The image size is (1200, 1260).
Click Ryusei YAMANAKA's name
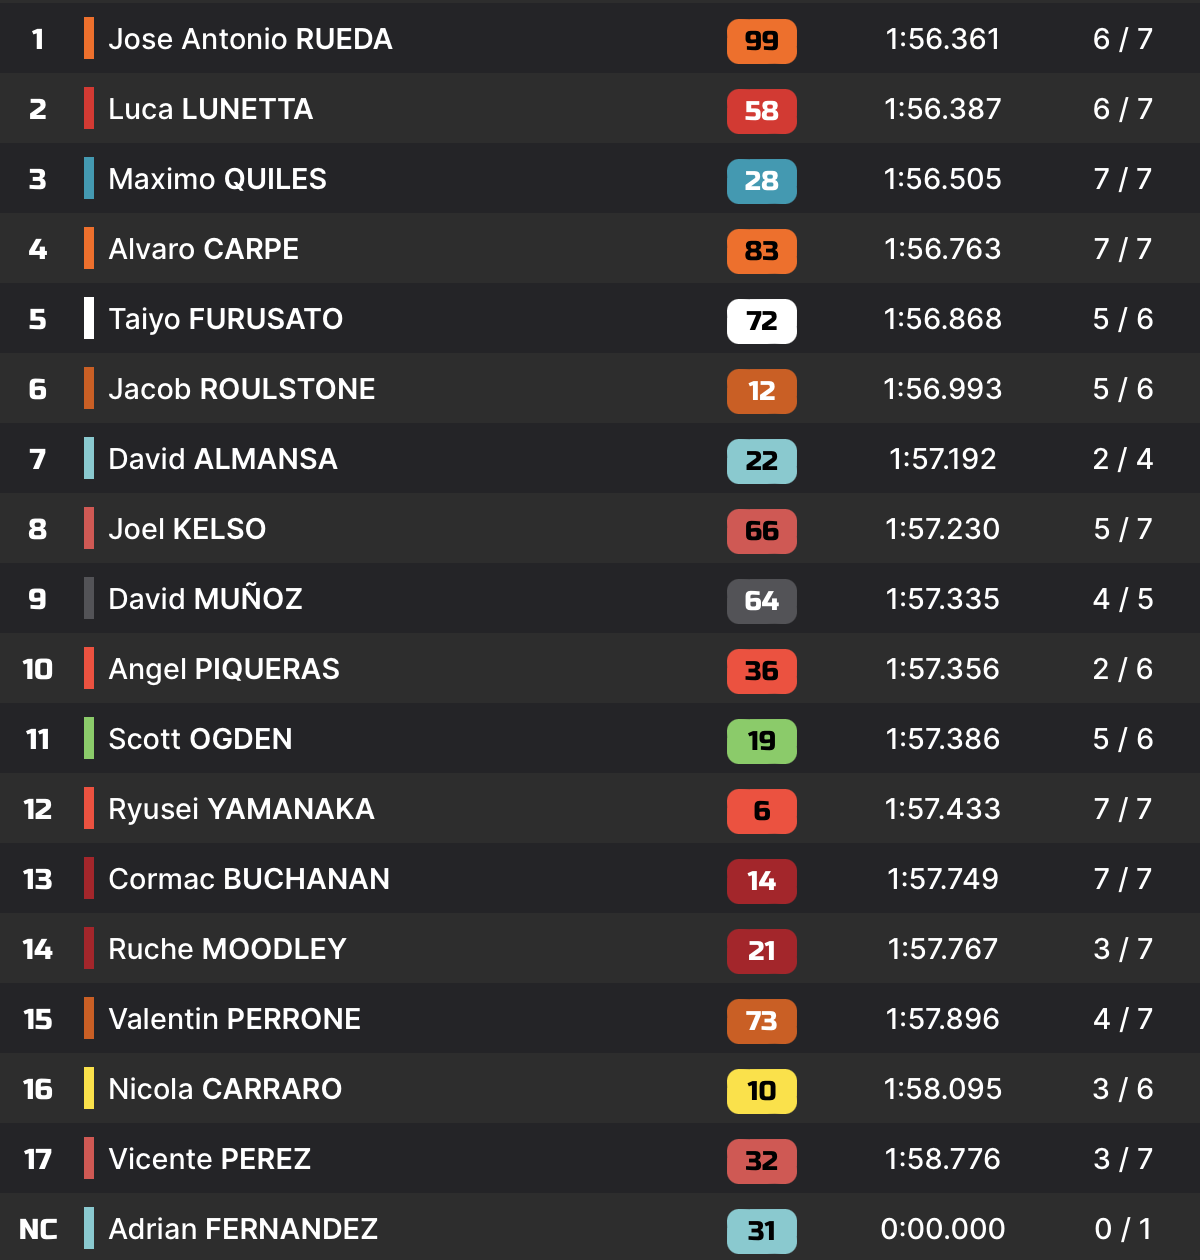[x=241, y=809]
